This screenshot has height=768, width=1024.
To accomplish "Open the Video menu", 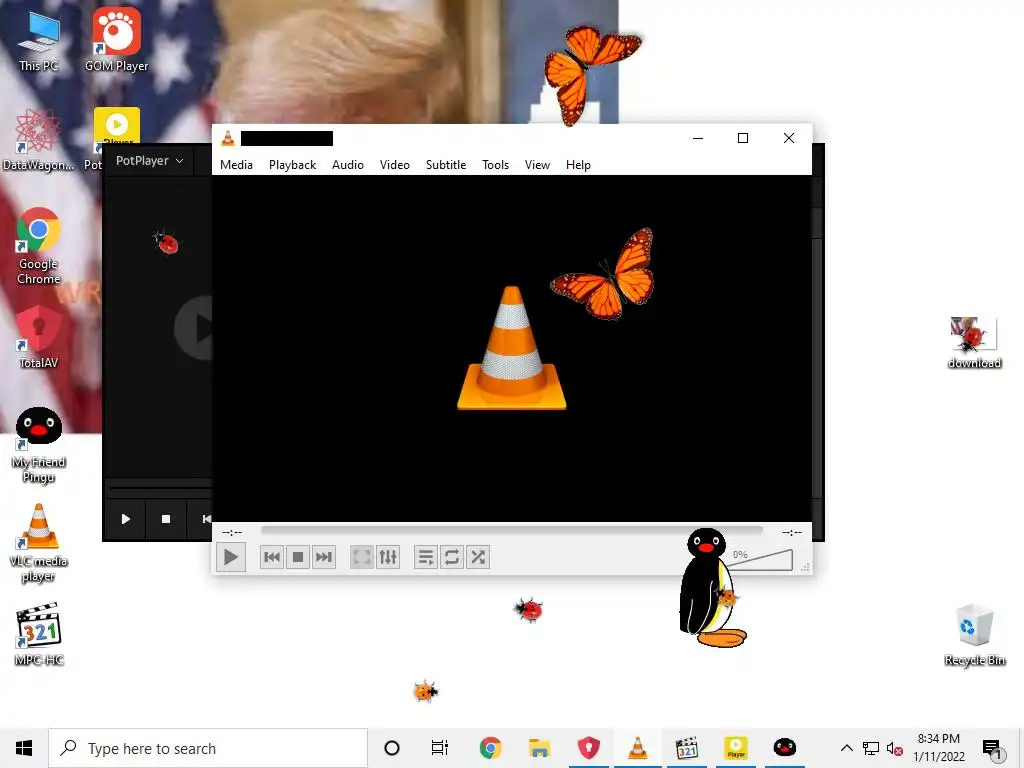I will [395, 165].
